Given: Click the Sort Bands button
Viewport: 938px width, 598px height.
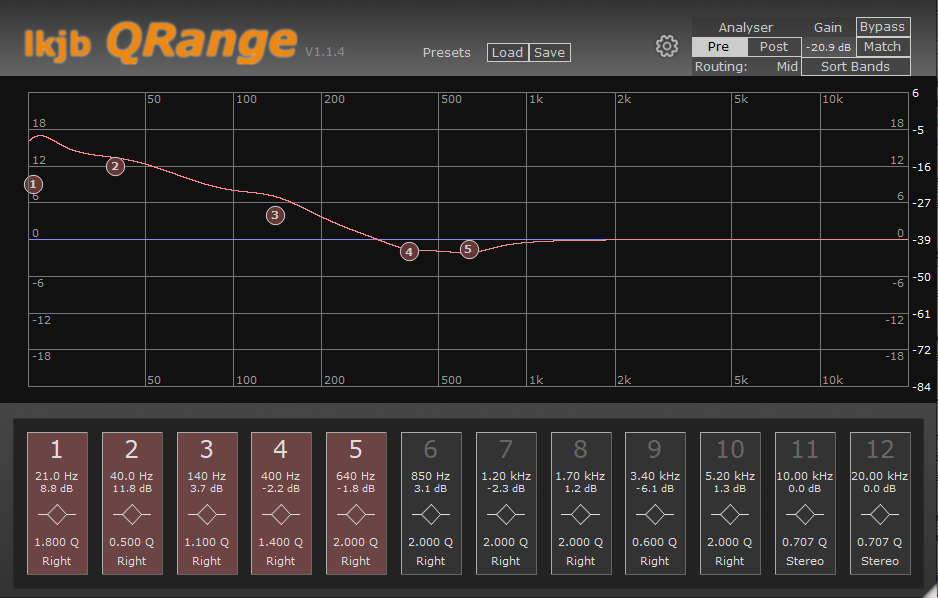Looking at the screenshot, I should coord(855,66).
